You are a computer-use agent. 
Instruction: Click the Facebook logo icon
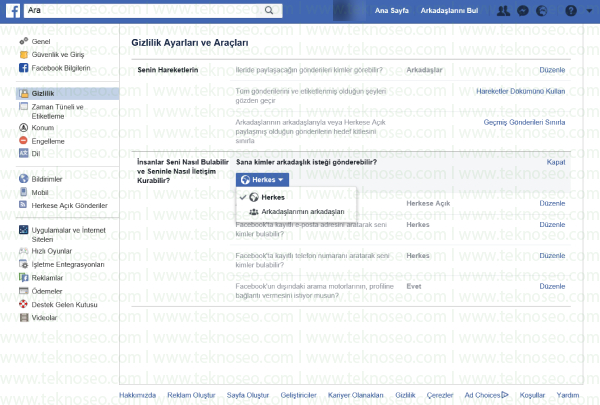click(x=13, y=11)
